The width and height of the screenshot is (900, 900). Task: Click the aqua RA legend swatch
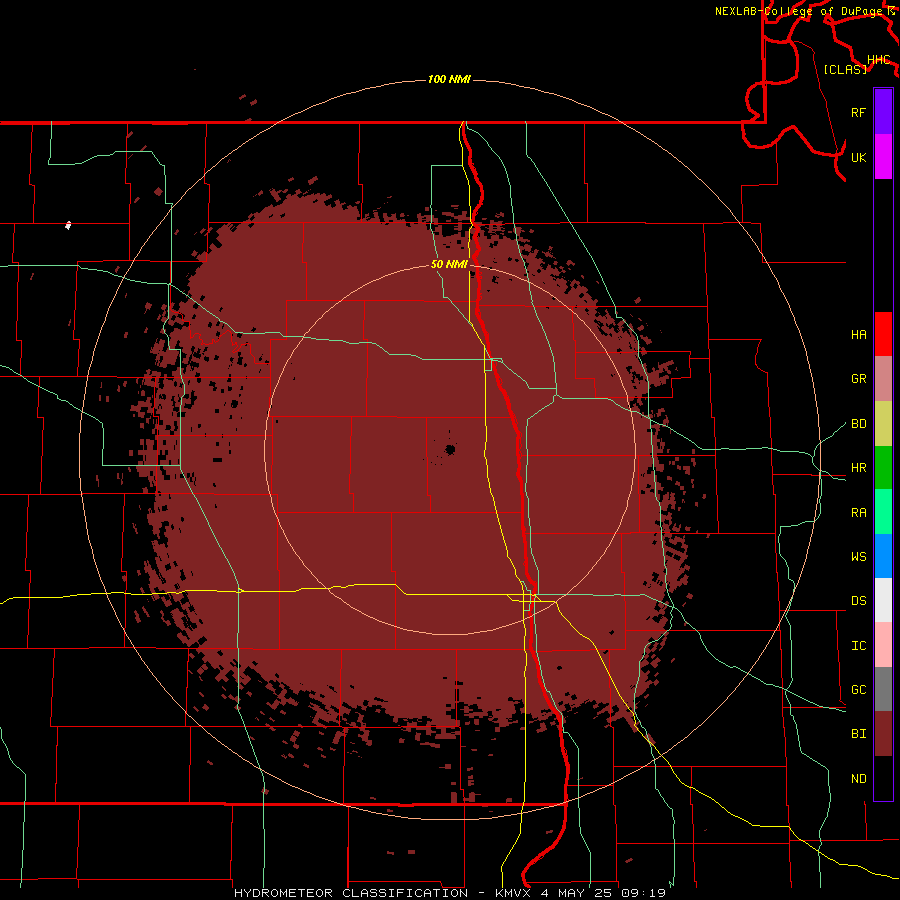pos(883,512)
